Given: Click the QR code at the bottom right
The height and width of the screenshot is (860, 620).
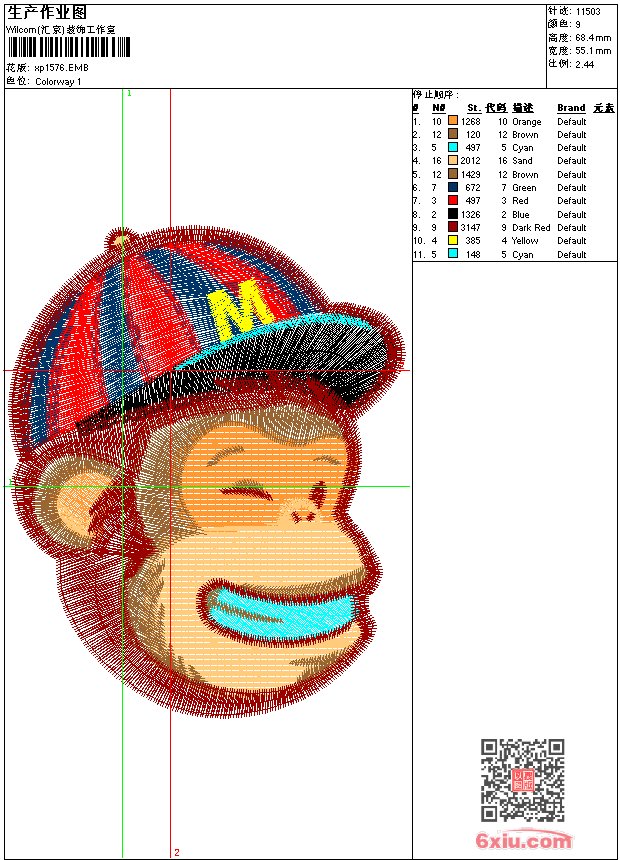Looking at the screenshot, I should [523, 780].
